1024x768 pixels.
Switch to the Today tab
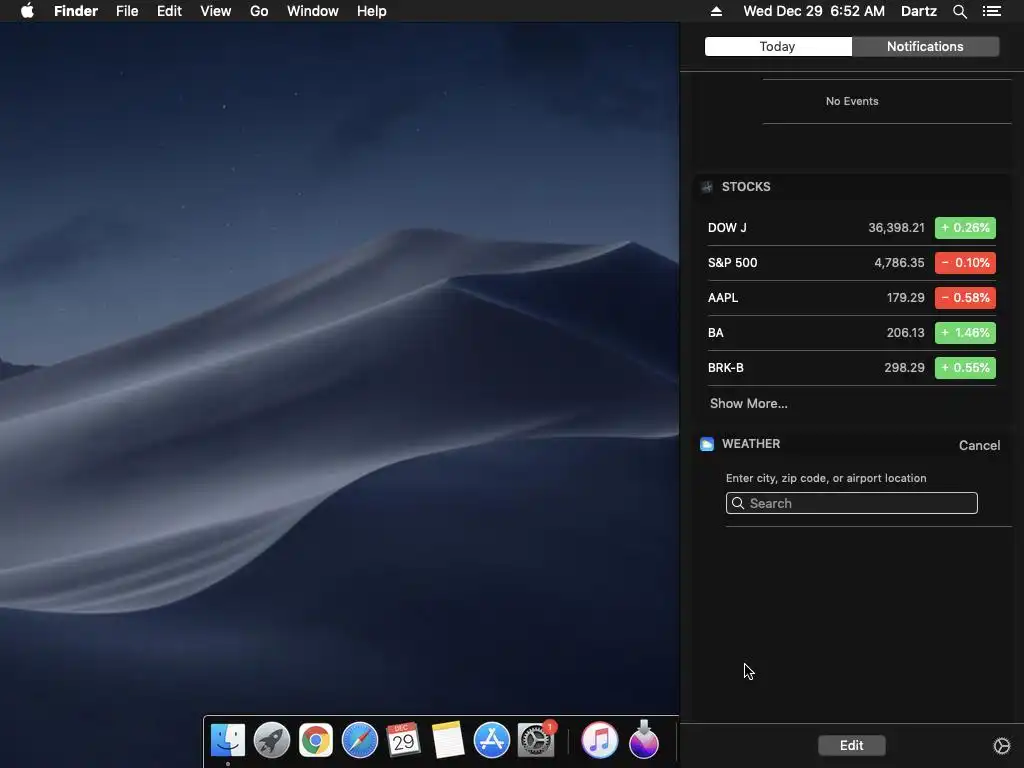778,46
